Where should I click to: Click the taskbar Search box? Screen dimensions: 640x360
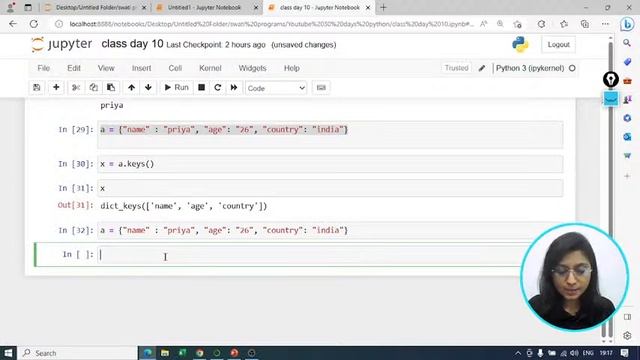[x=78, y=353]
